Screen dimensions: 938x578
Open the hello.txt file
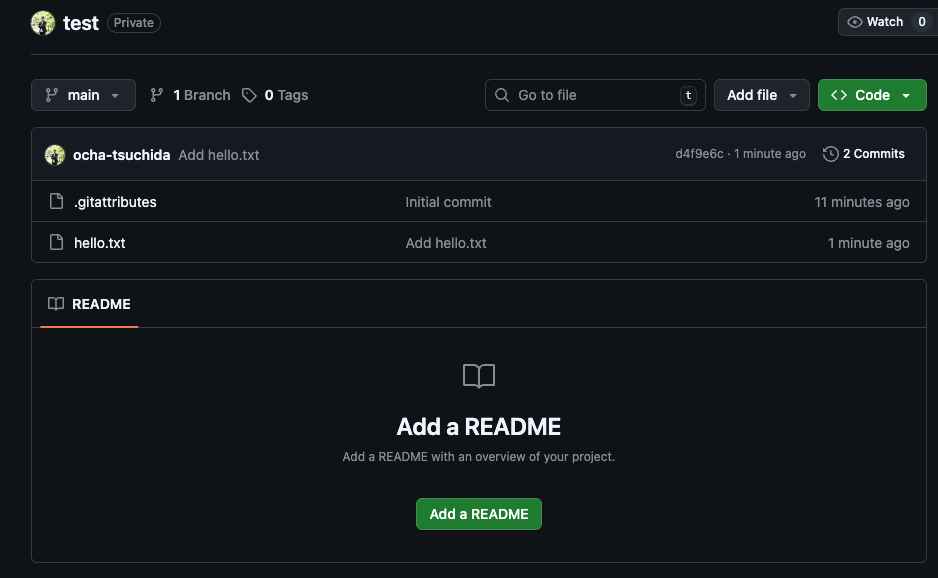pyautogui.click(x=99, y=243)
